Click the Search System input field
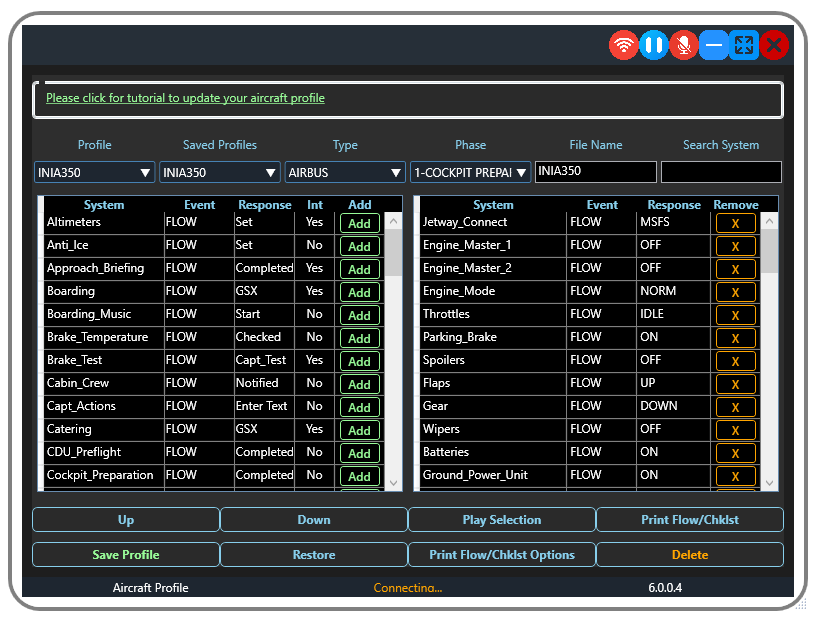This screenshot has height=623, width=819. pyautogui.click(x=721, y=172)
